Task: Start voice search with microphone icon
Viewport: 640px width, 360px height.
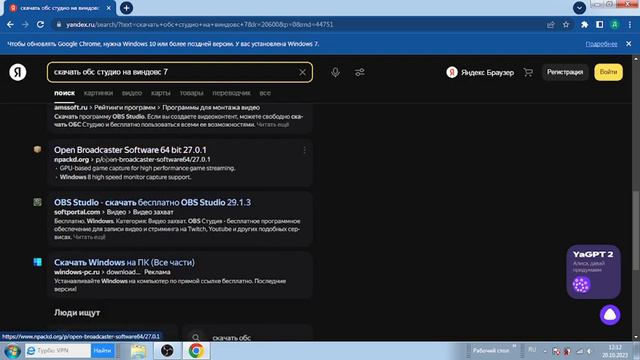Action: (x=335, y=72)
